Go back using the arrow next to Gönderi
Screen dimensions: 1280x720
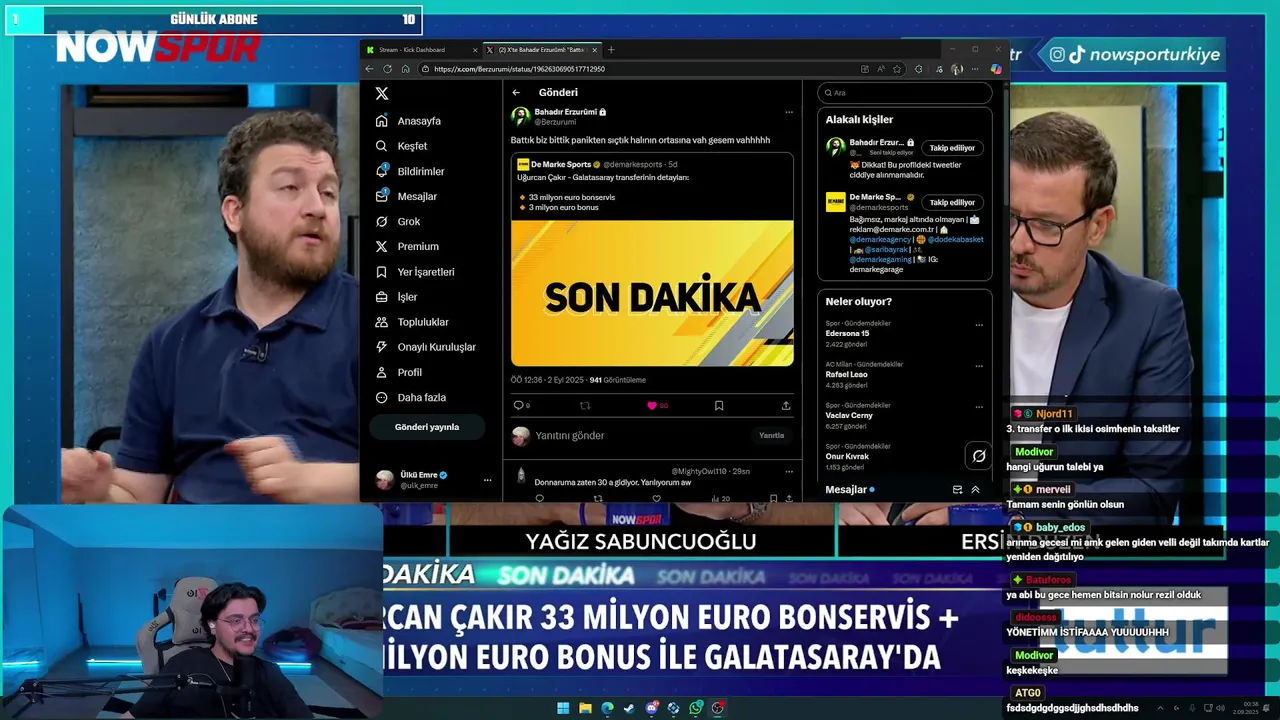pyautogui.click(x=516, y=92)
